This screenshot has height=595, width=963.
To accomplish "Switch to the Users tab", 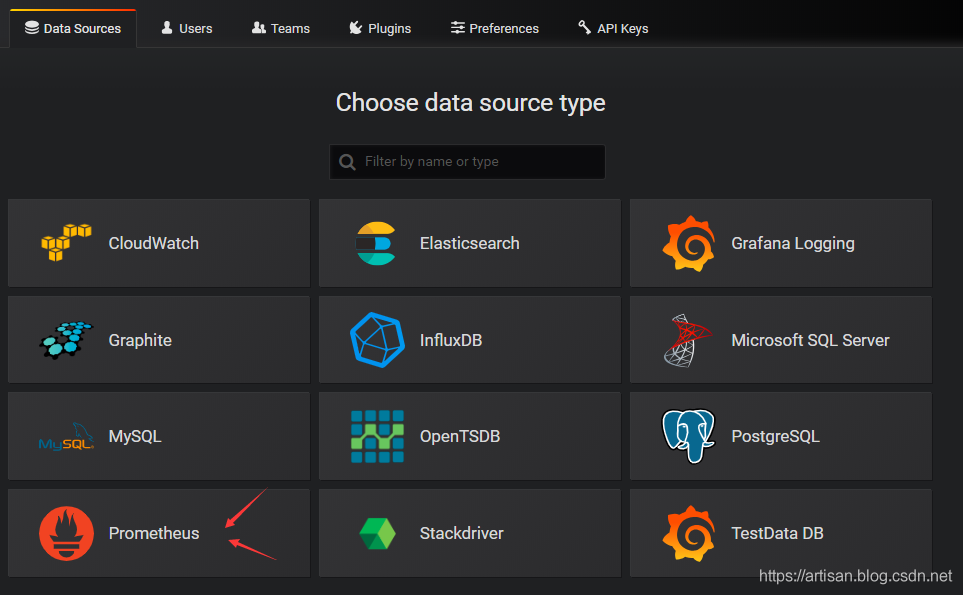I will coord(187,28).
